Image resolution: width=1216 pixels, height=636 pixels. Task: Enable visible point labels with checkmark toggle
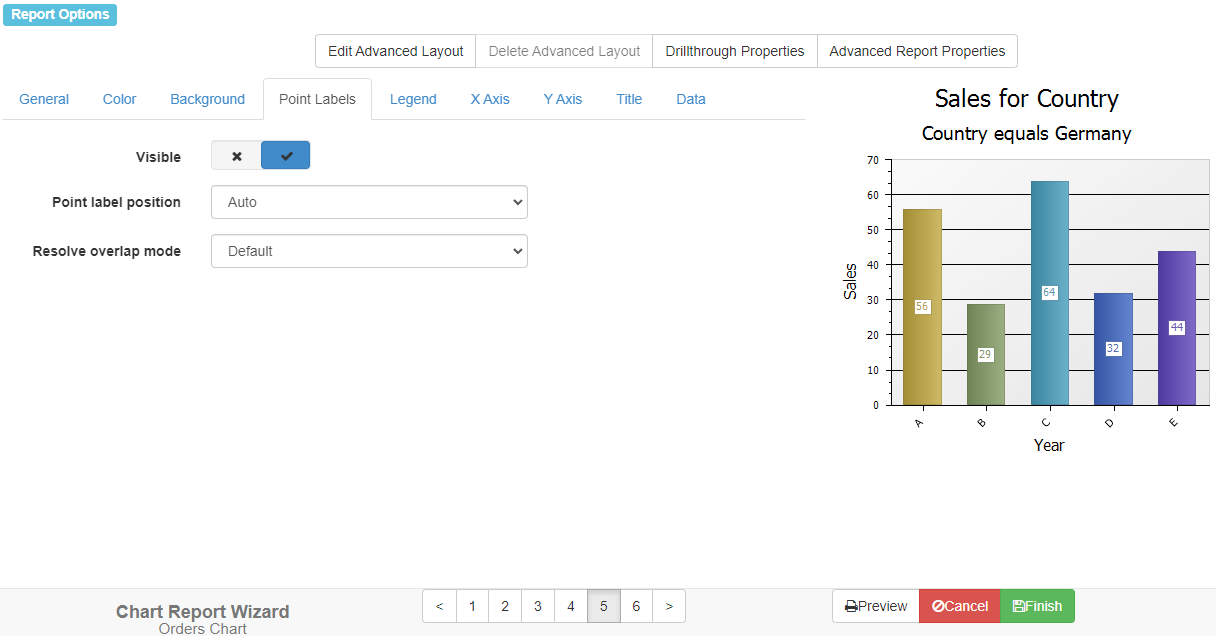(286, 156)
